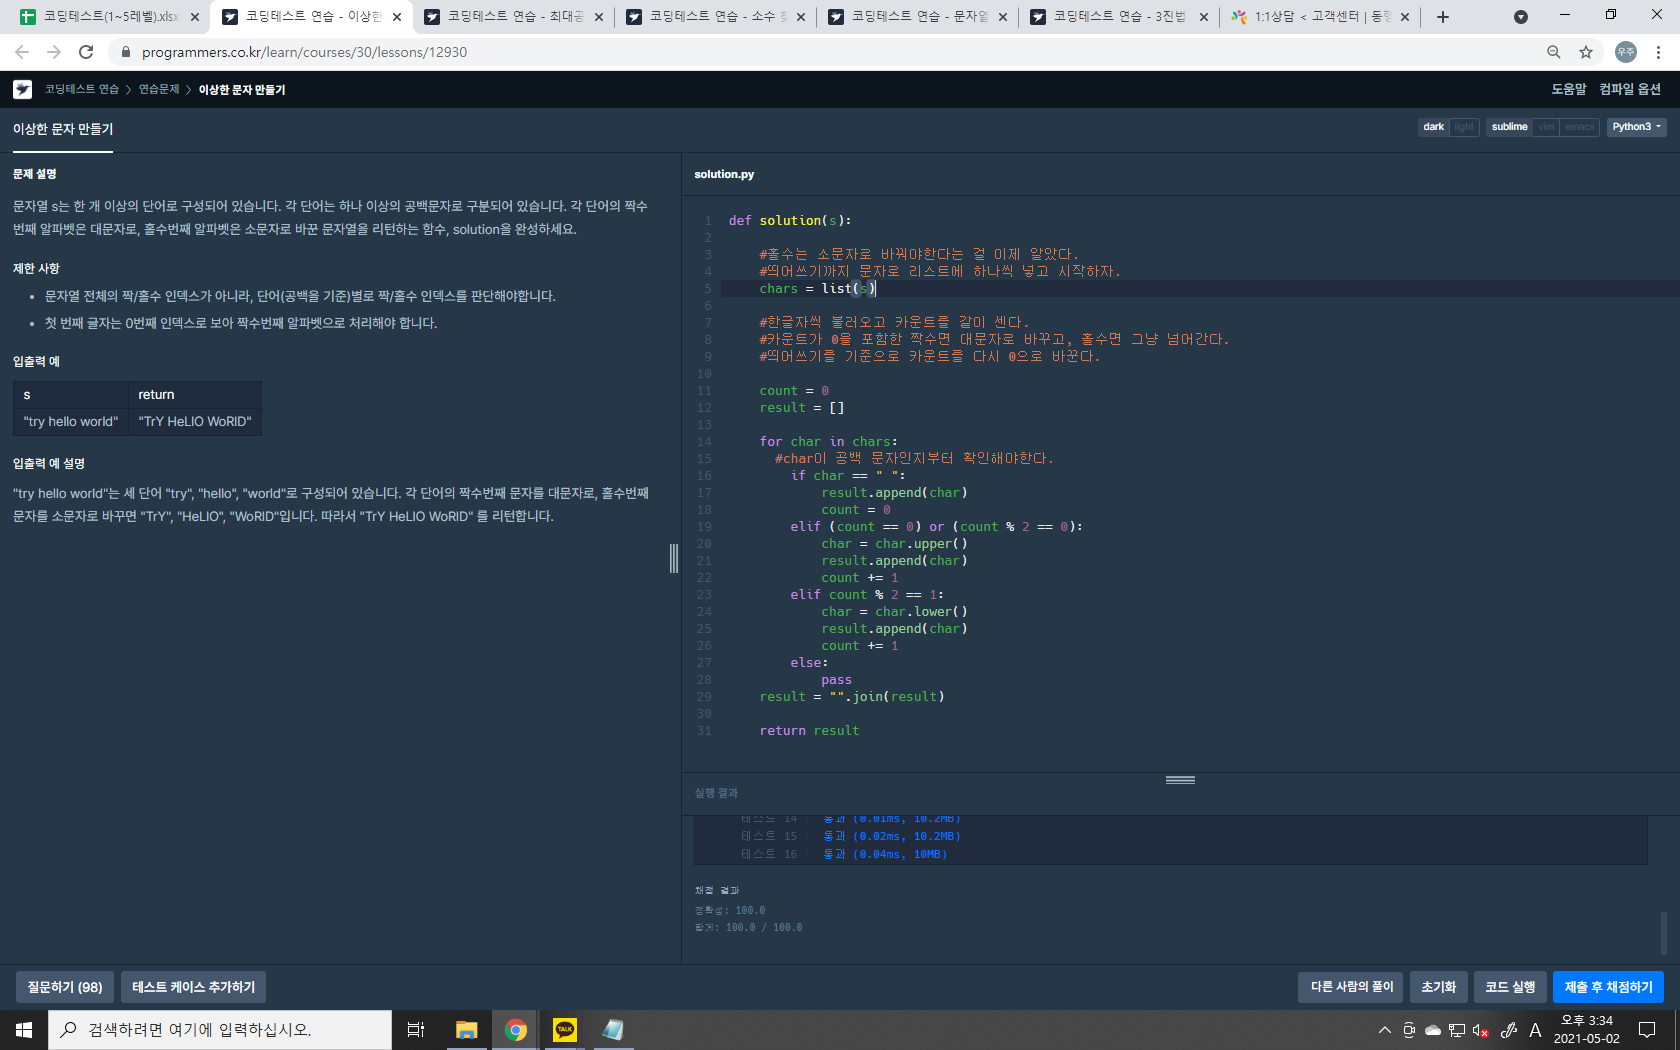Click the "TrY HeLlO WoRlD" return cell

[195, 421]
